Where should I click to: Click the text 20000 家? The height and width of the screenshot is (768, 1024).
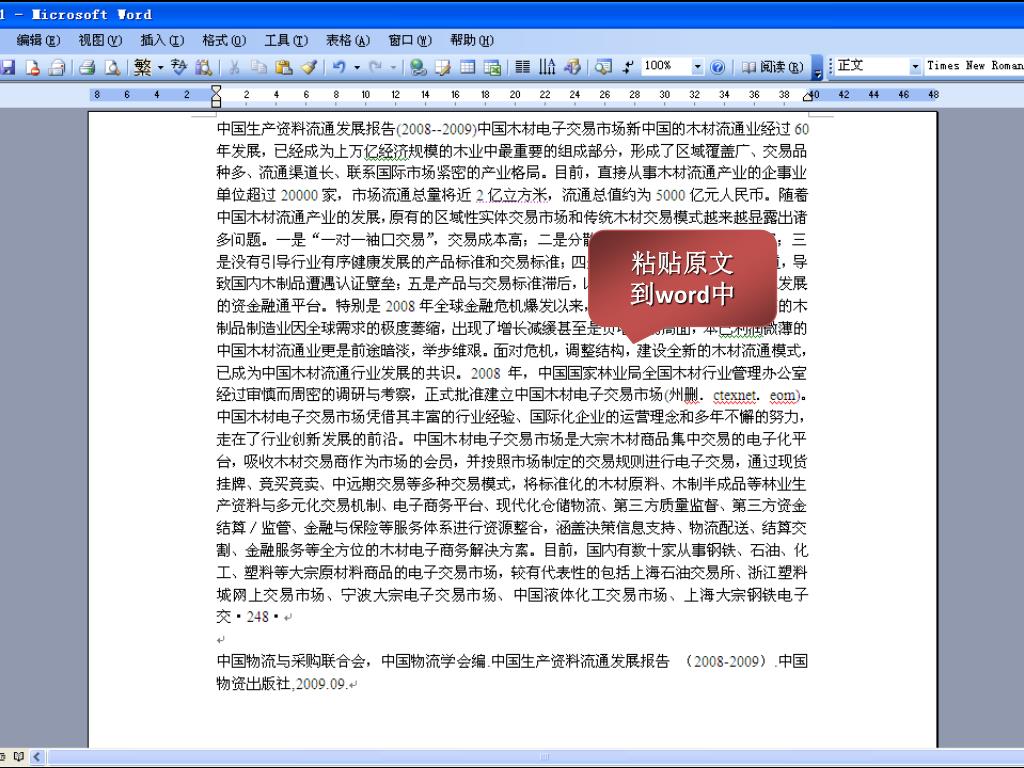pos(309,195)
